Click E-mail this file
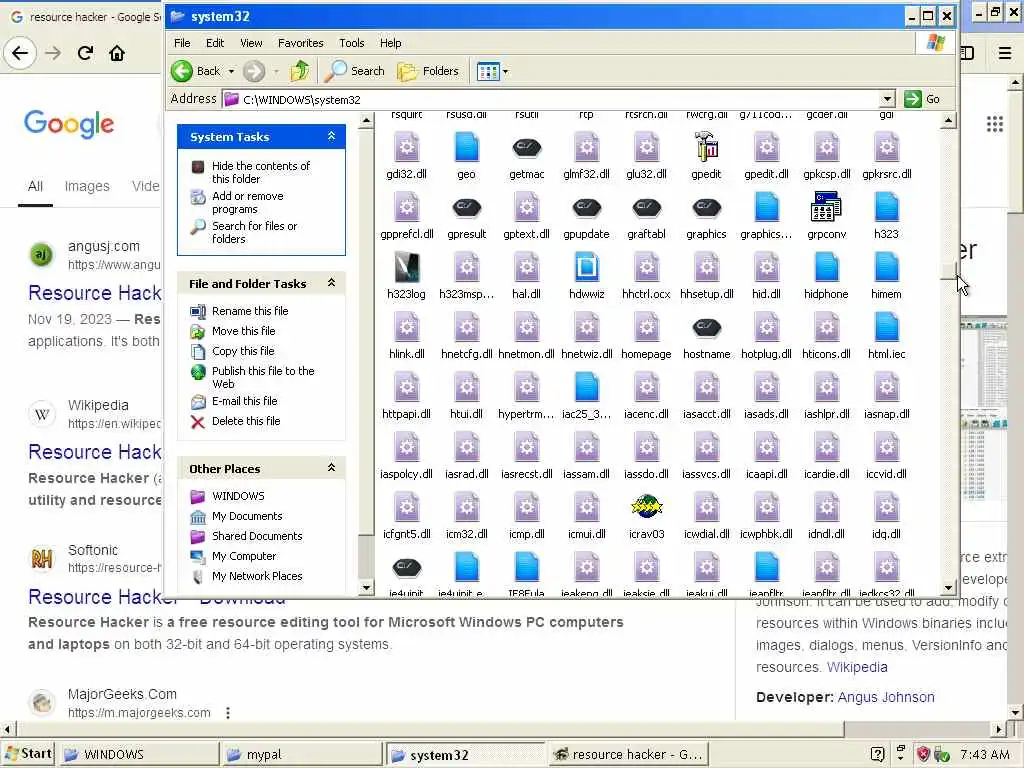This screenshot has height=768, width=1024. coord(244,401)
